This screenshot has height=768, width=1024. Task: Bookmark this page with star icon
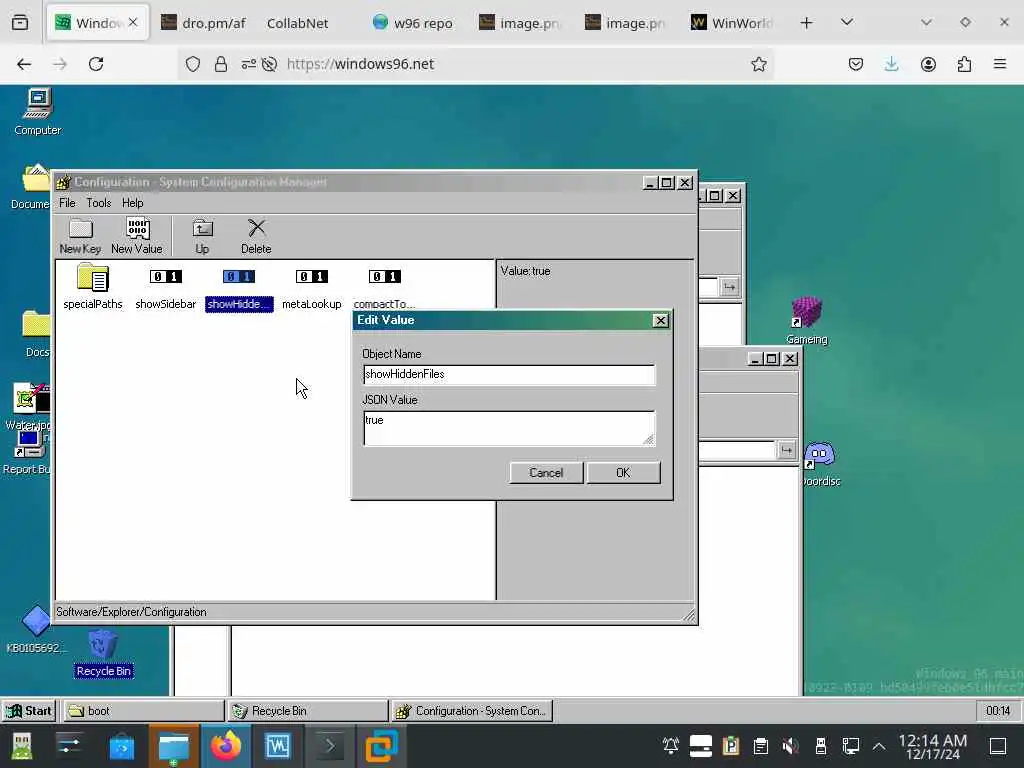pyautogui.click(x=758, y=64)
